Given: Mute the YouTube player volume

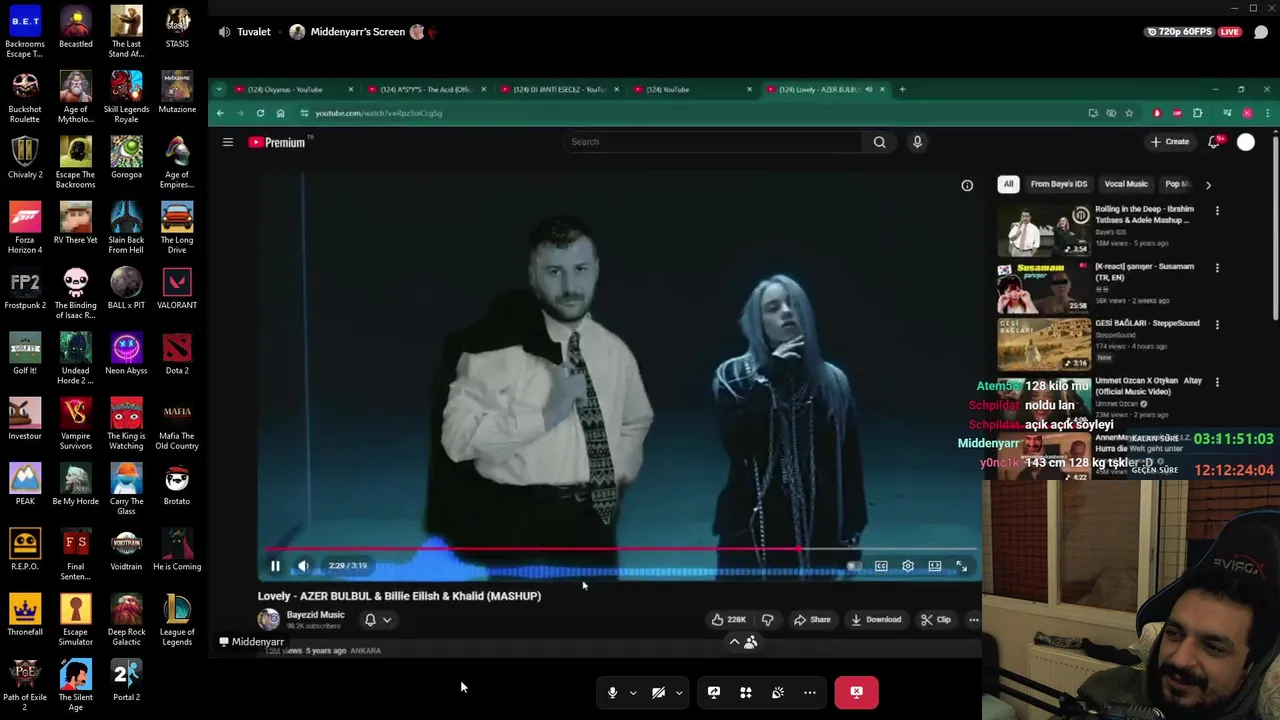Looking at the screenshot, I should (303, 566).
